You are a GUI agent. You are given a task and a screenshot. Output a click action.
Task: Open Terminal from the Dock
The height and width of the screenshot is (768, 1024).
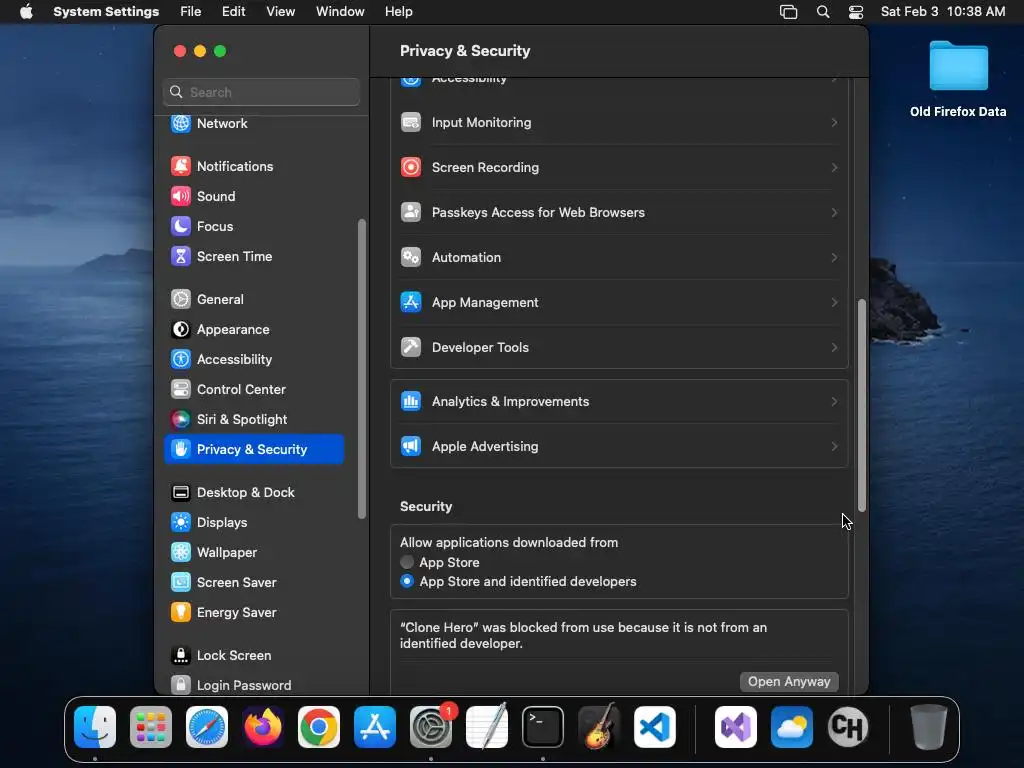pyautogui.click(x=543, y=727)
